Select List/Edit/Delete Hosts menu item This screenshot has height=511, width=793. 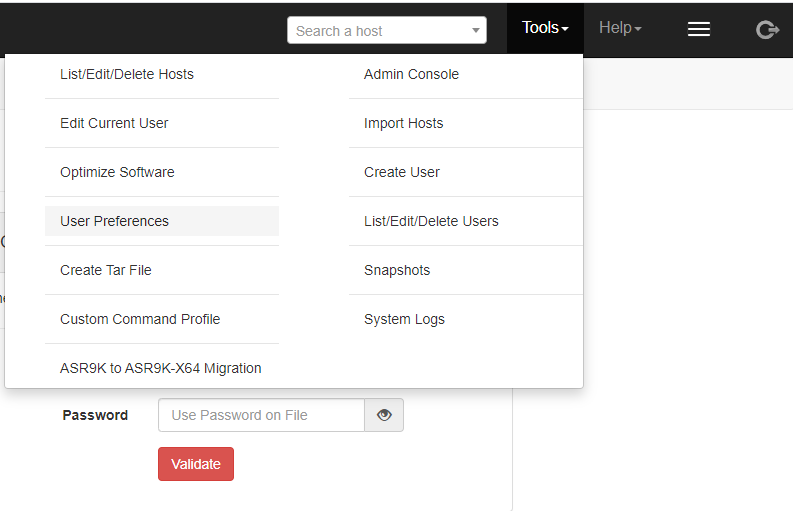127,74
